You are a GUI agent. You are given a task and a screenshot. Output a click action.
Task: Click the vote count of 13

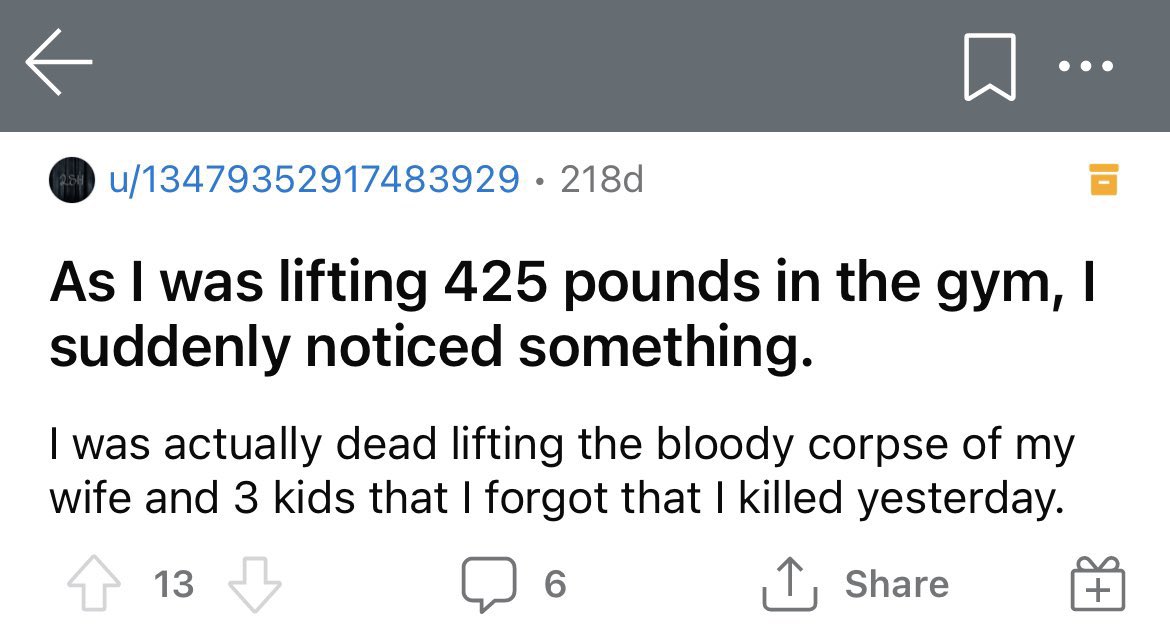point(173,584)
